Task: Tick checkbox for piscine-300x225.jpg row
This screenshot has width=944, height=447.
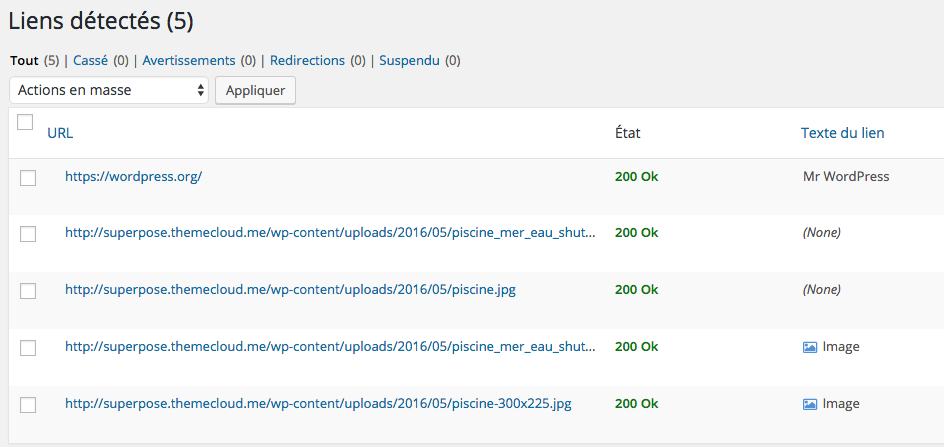Action: 28,405
